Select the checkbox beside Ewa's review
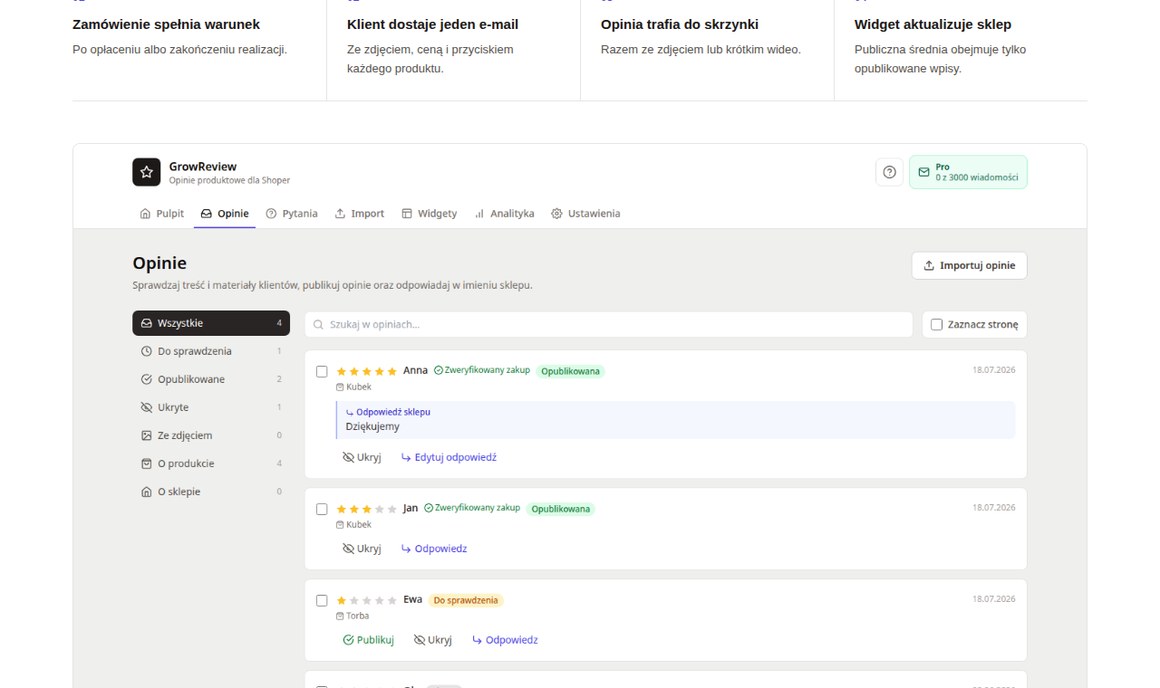 (322, 601)
